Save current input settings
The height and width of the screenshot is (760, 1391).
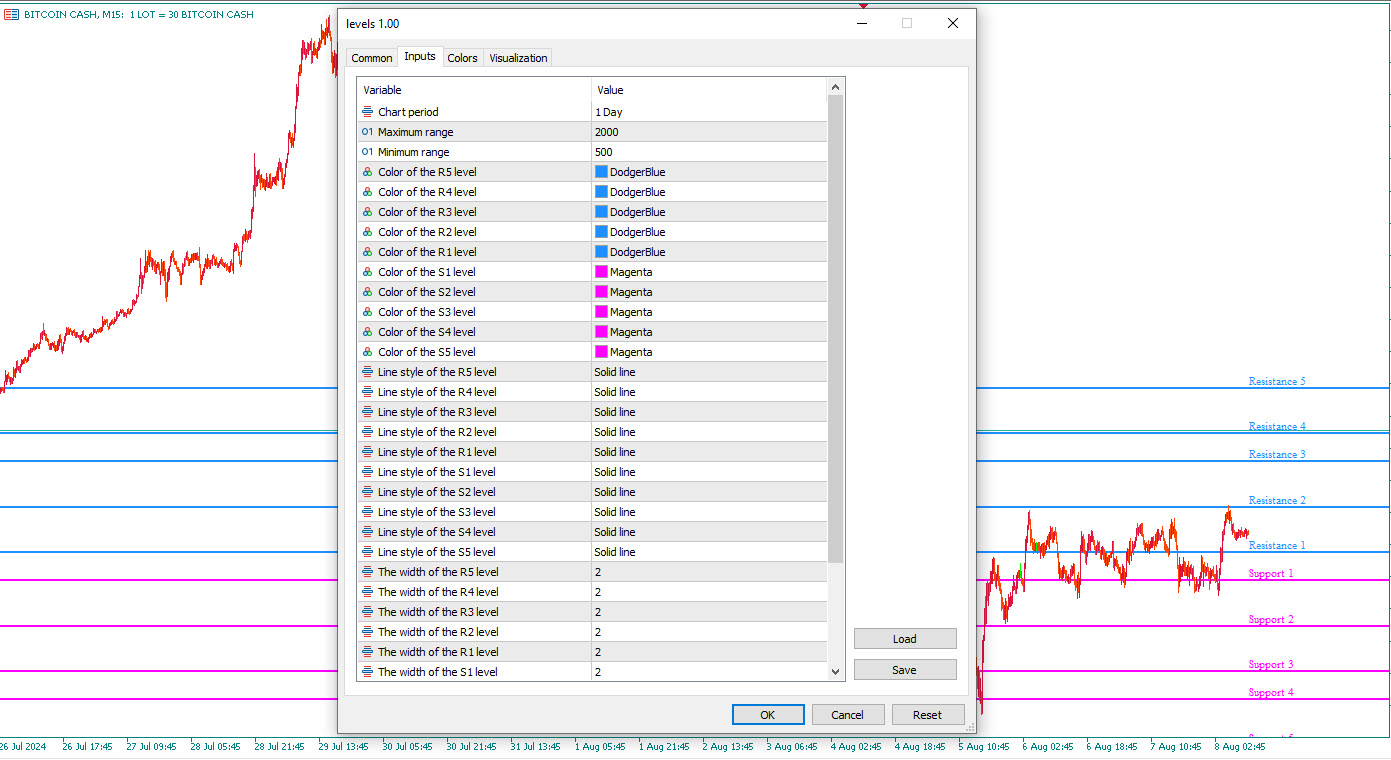(x=905, y=670)
